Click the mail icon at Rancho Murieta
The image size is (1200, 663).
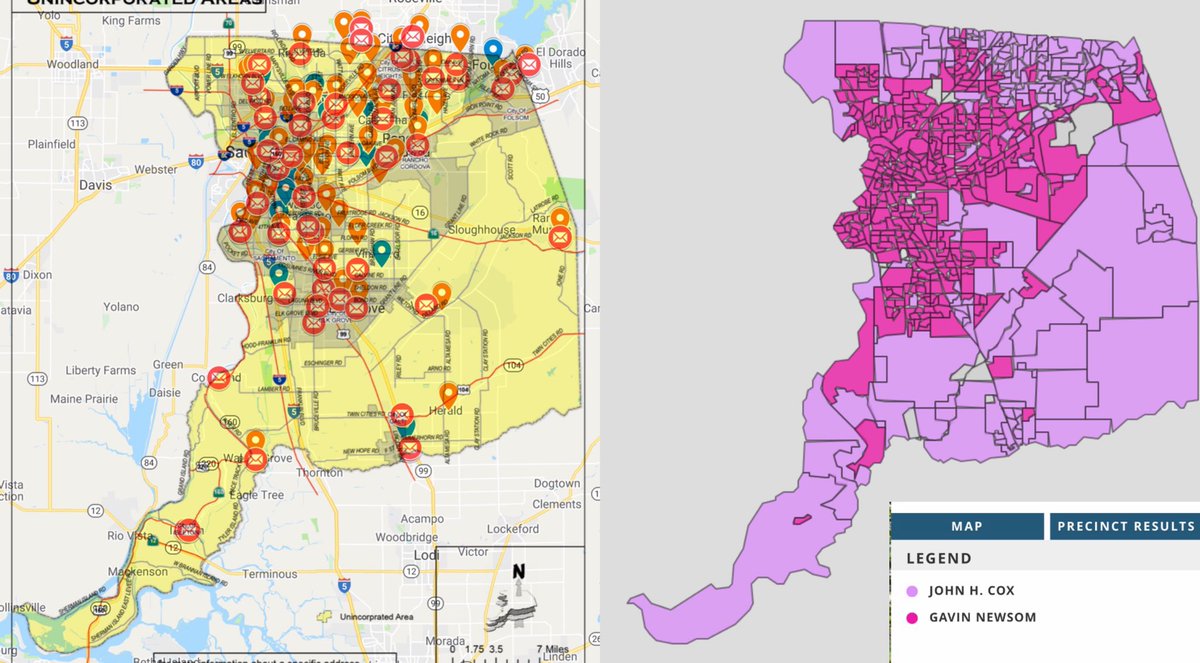pos(560,237)
